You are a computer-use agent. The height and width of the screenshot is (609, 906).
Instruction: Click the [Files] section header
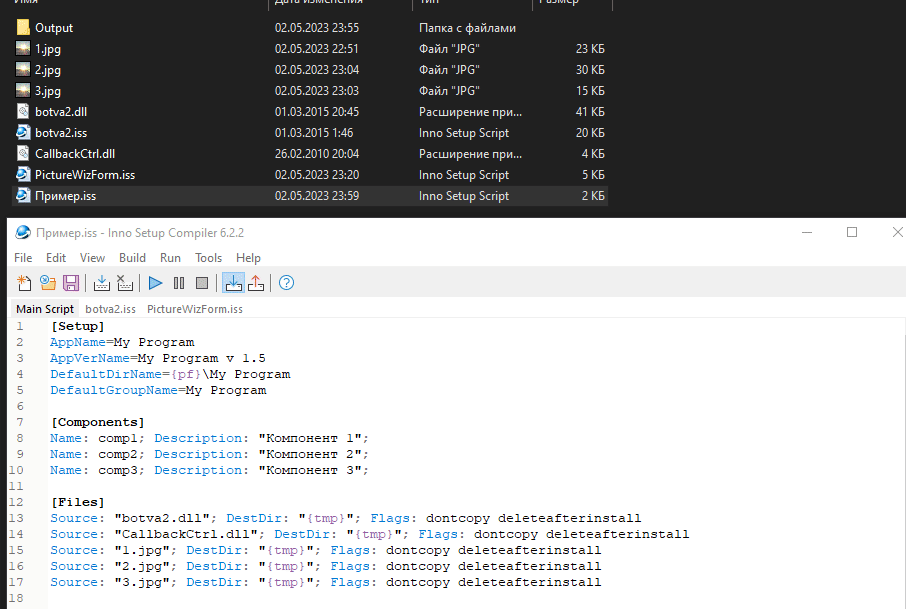(x=77, y=502)
